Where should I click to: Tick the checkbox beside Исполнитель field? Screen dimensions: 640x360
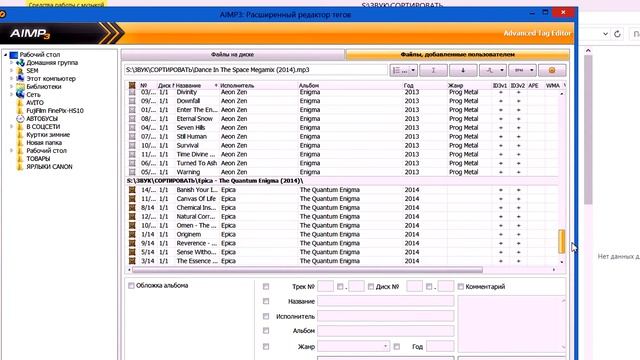[266, 316]
